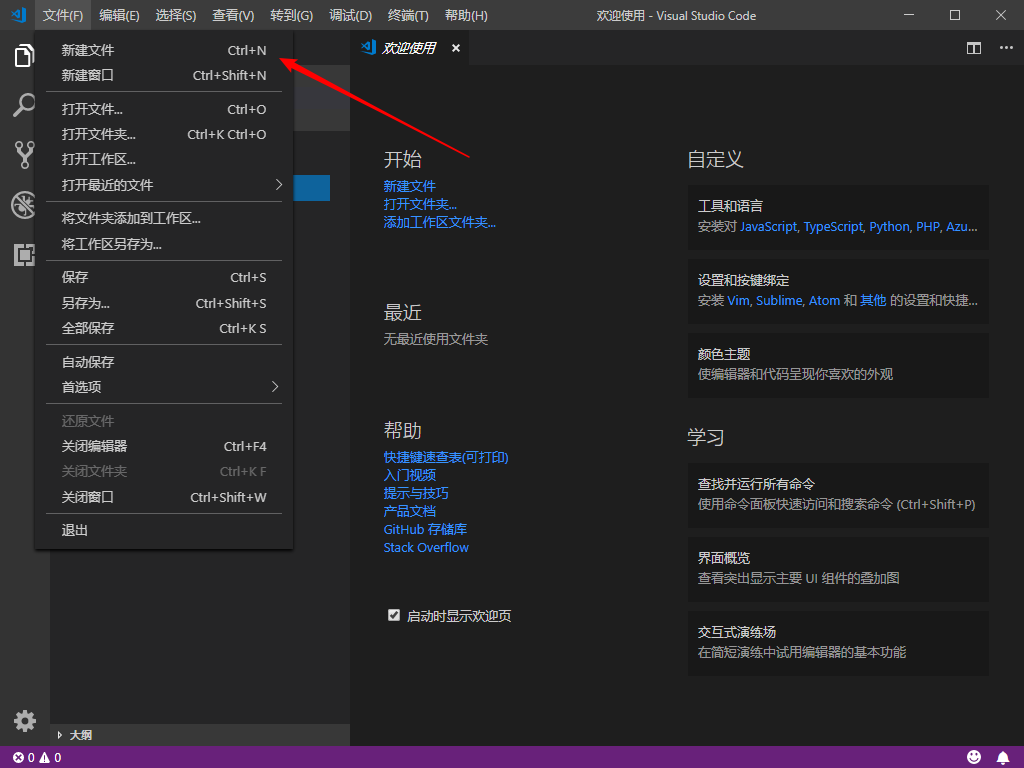Open the 颜色主题 card
Screen dimensions: 1024x768
tap(838, 365)
